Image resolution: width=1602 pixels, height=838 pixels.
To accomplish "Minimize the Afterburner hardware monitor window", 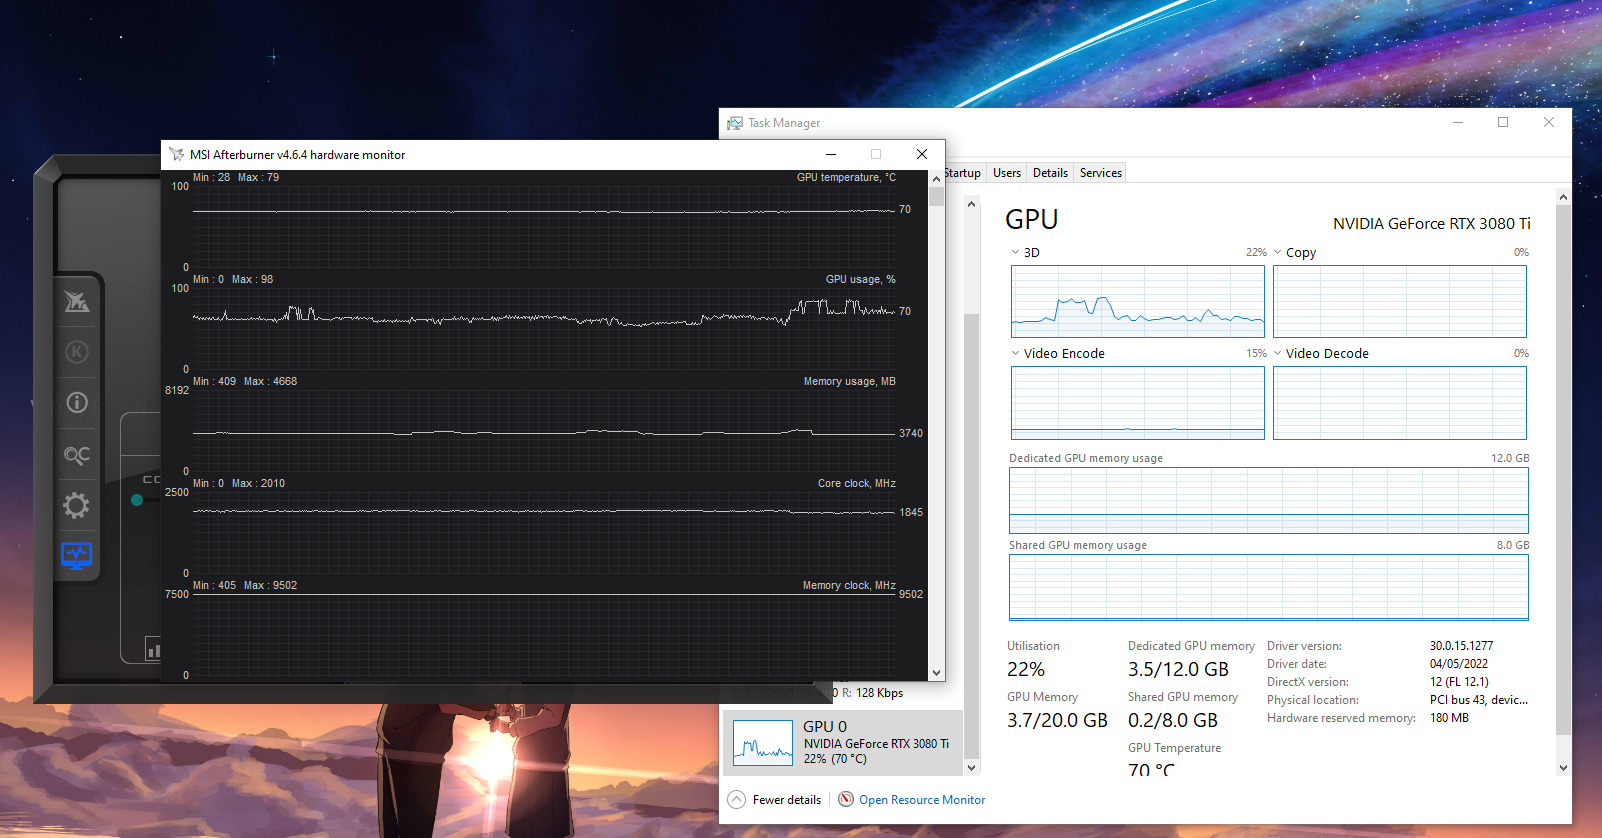I will point(831,154).
